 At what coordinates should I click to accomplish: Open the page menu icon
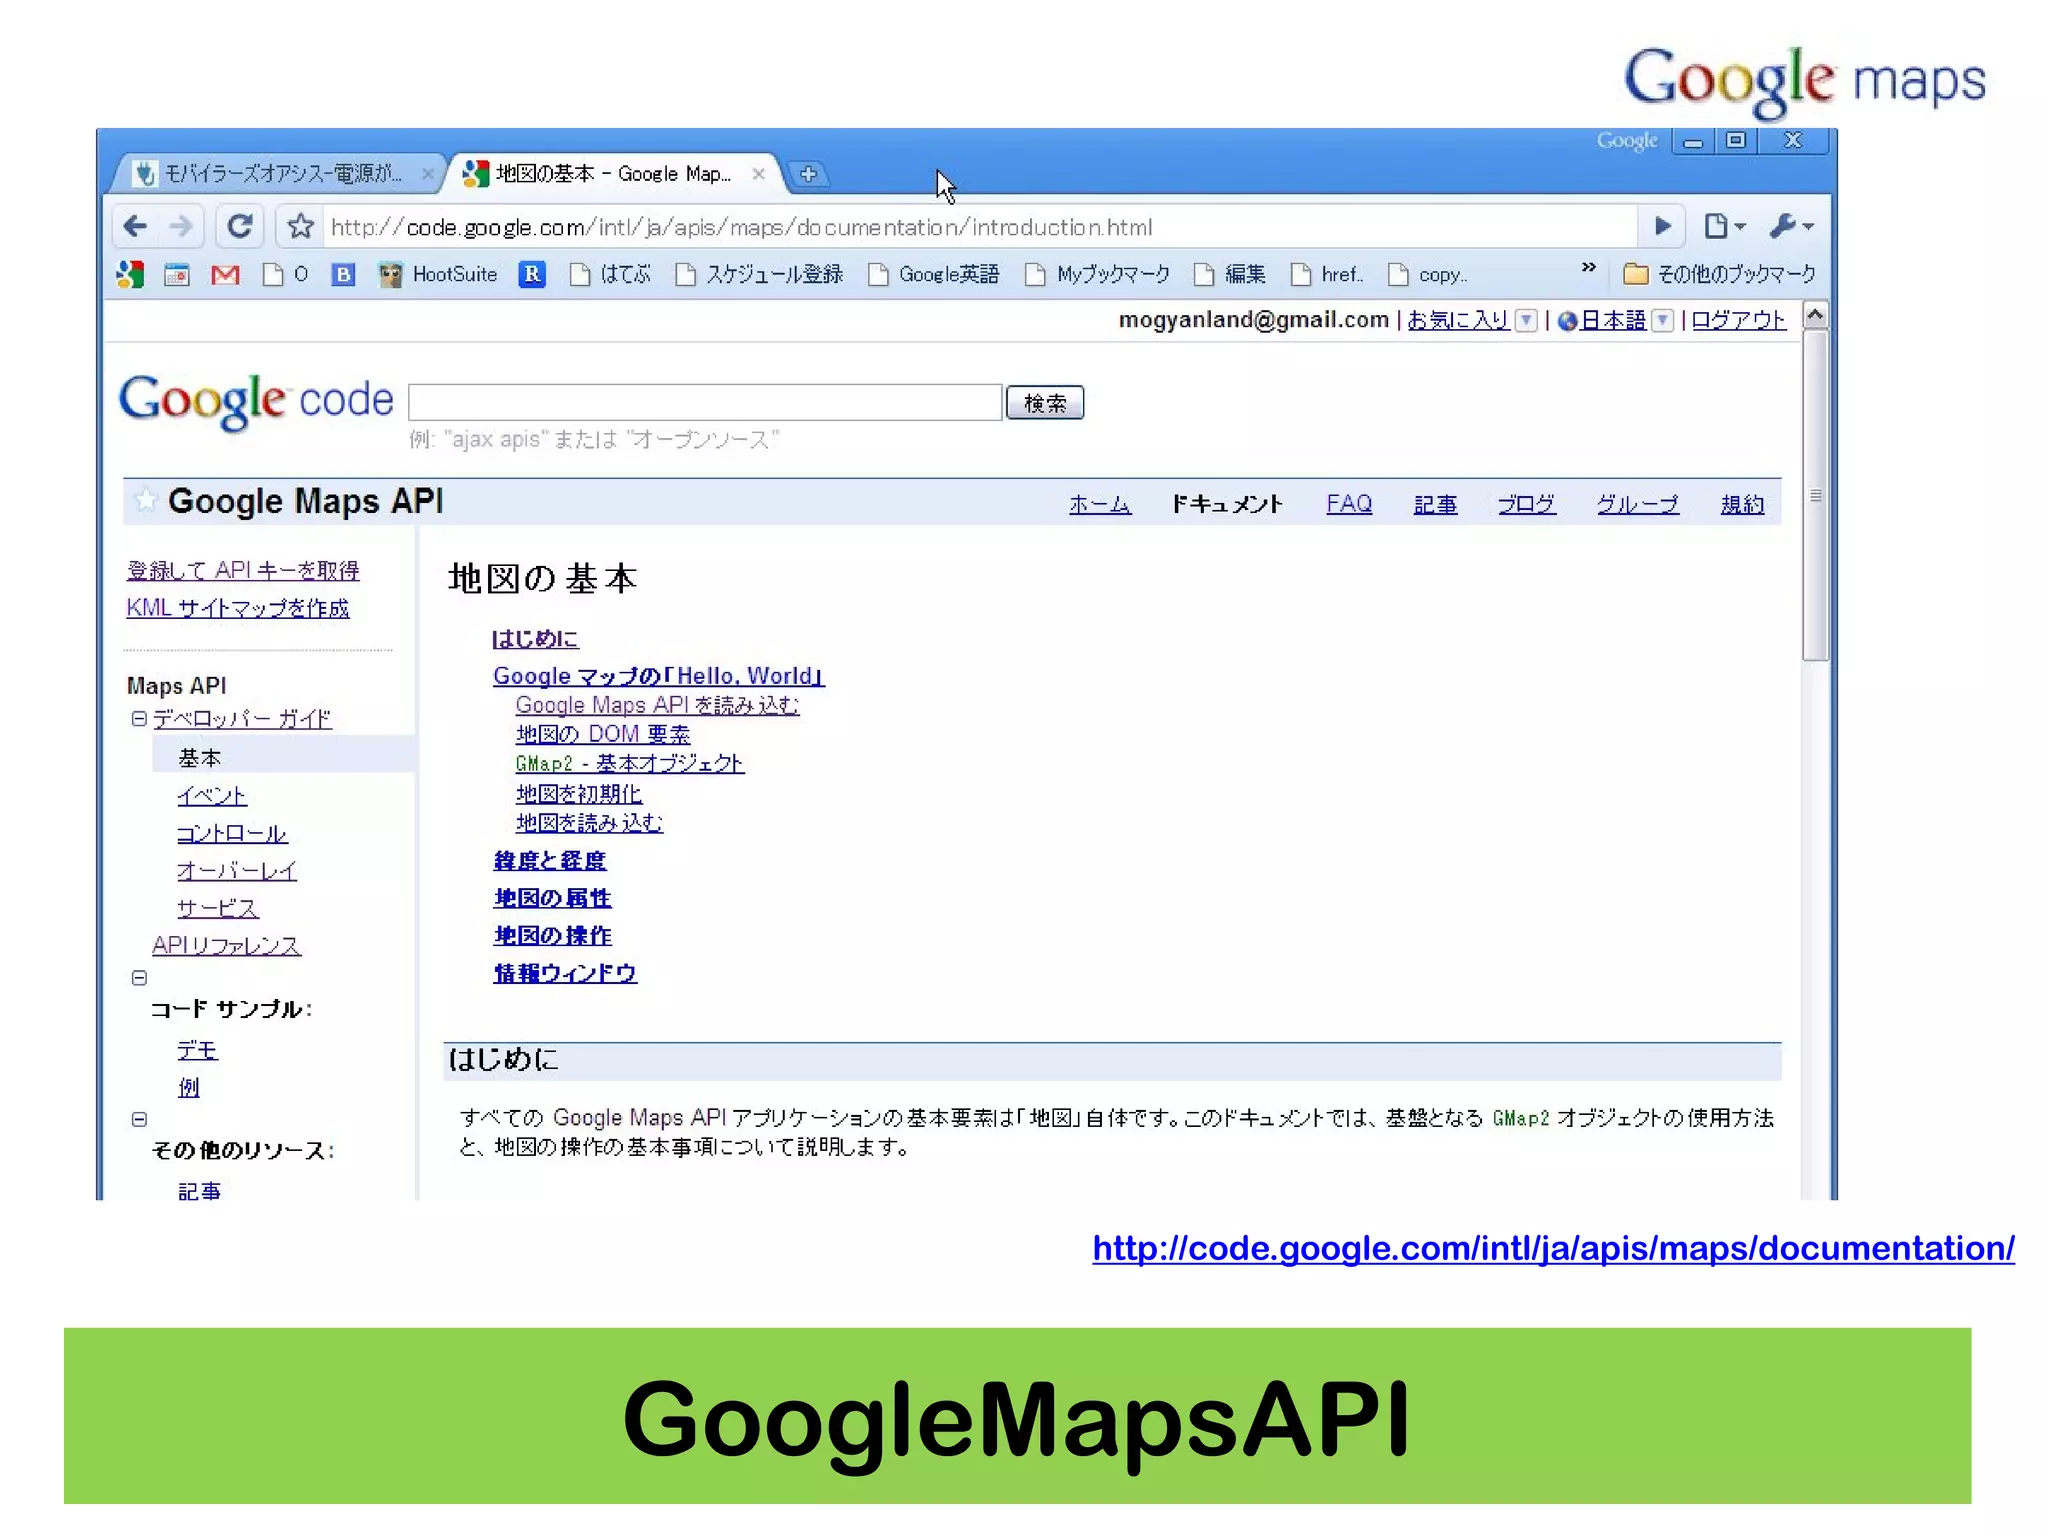1723,227
